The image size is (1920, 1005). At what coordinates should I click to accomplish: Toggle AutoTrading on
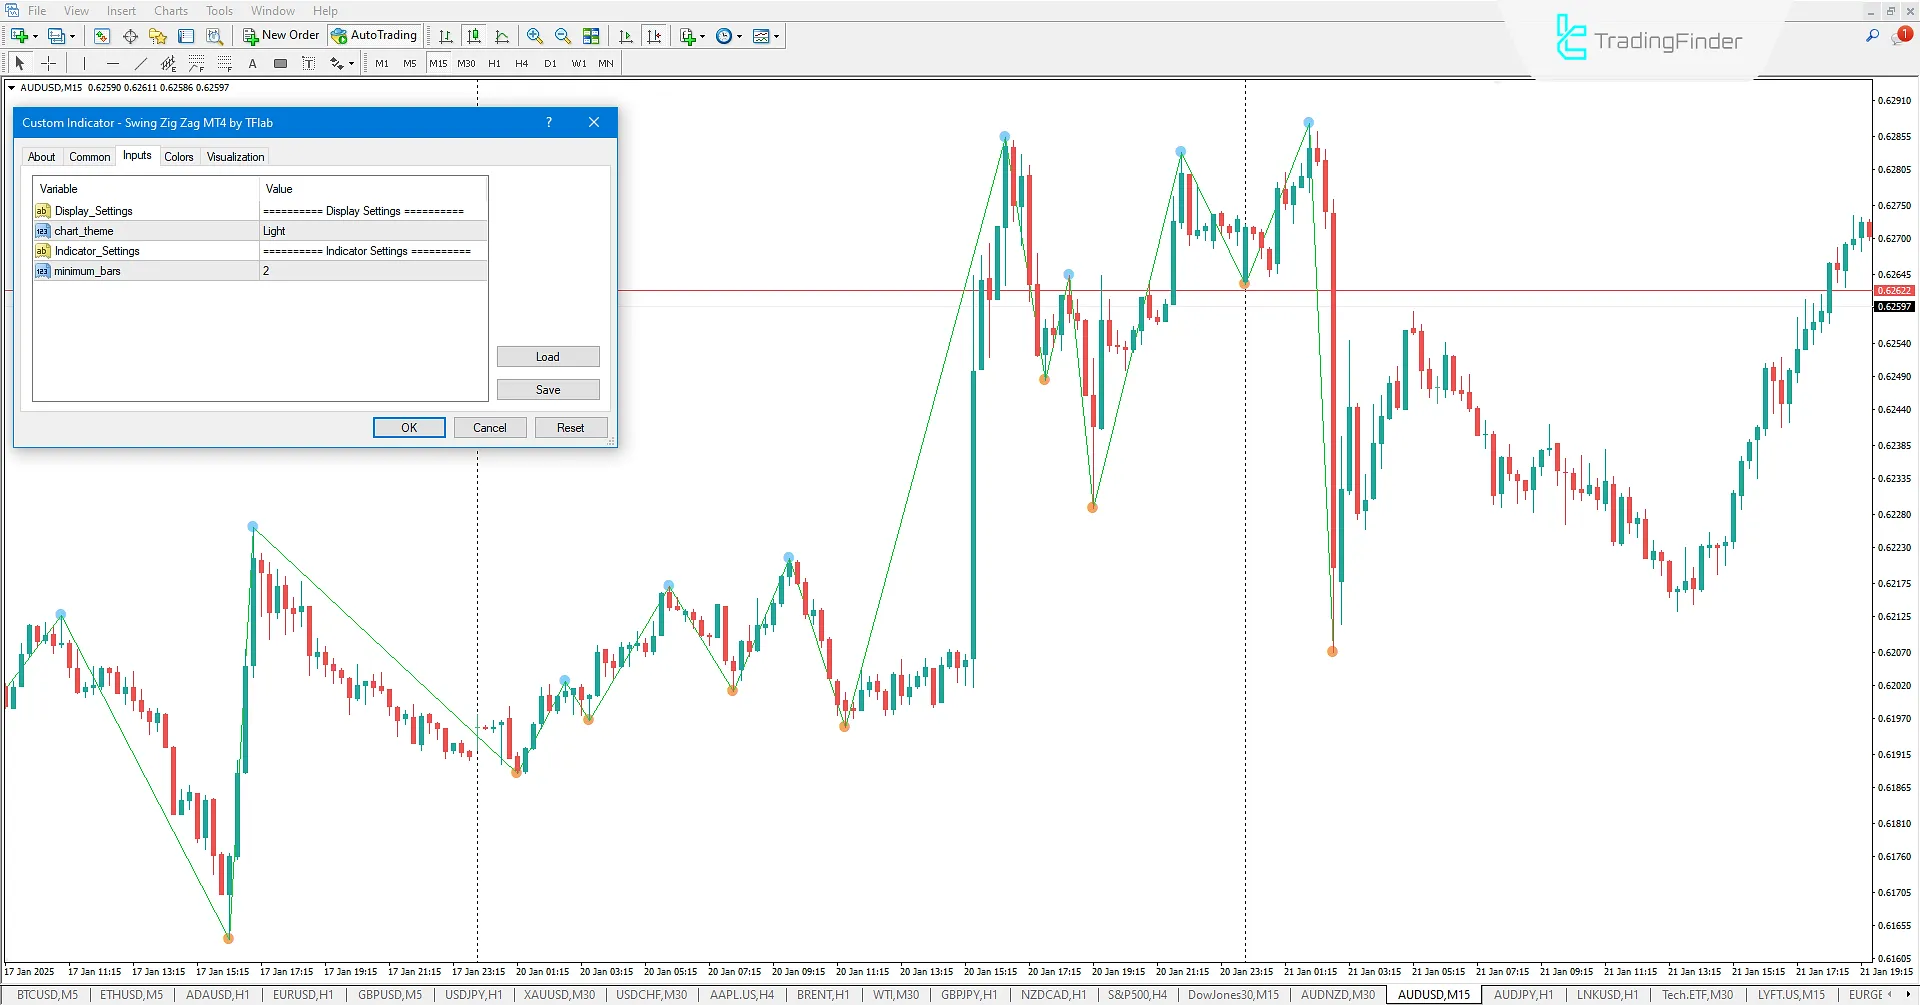374,35
